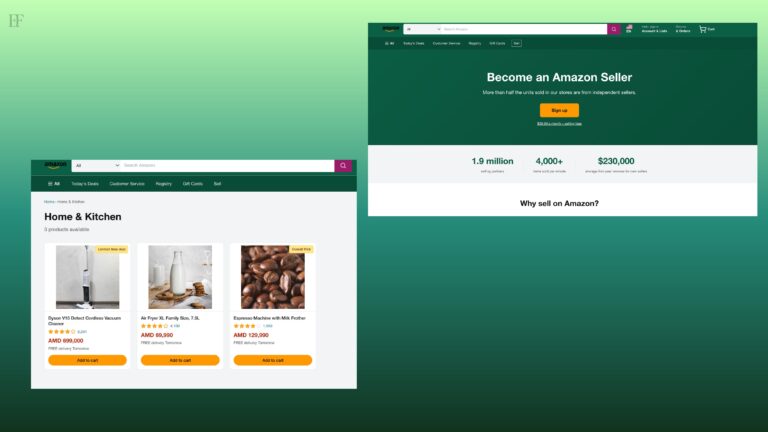Viewport: 768px width, 432px height.
Task: Click Amazon logo in Home & Kitchen window
Action: click(x=55, y=165)
